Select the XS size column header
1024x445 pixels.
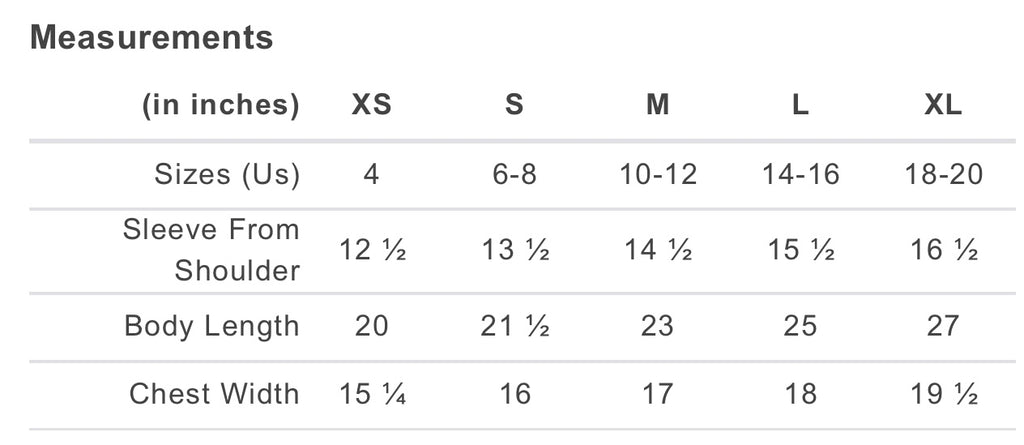point(371,105)
